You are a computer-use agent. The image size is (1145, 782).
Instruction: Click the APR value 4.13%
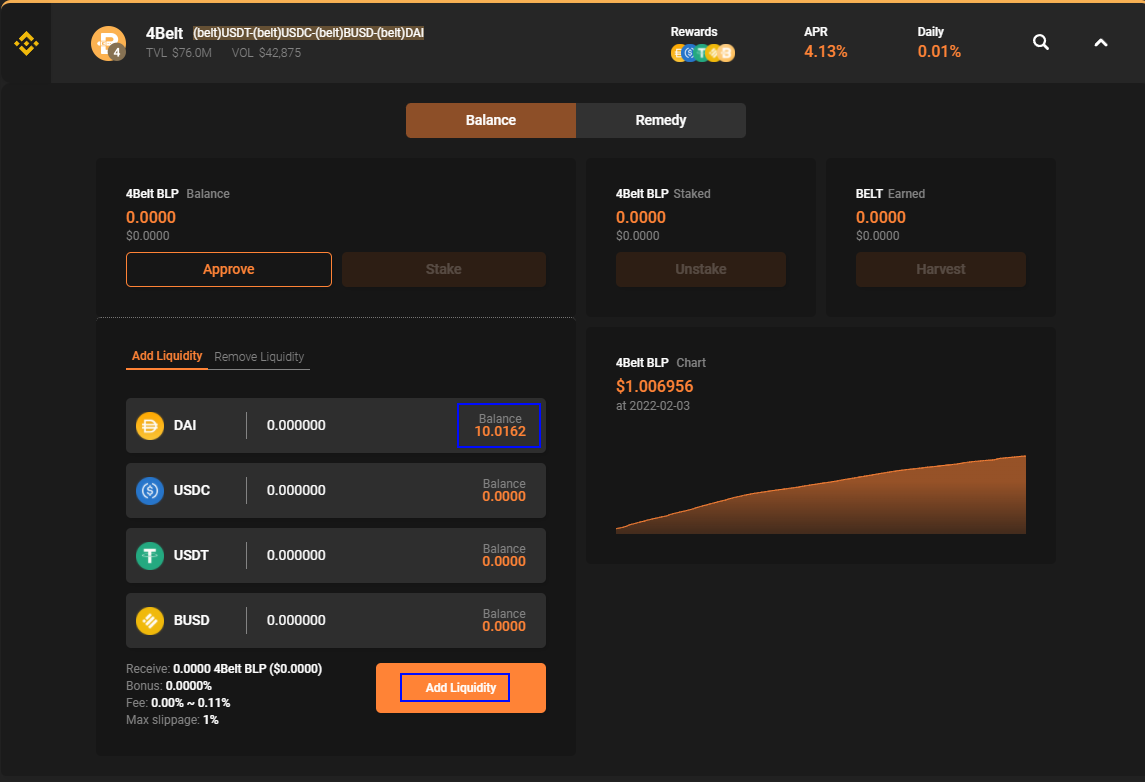click(x=826, y=52)
